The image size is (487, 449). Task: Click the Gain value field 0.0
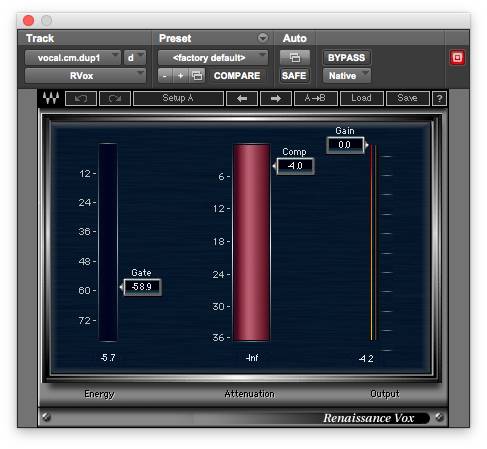coord(345,145)
